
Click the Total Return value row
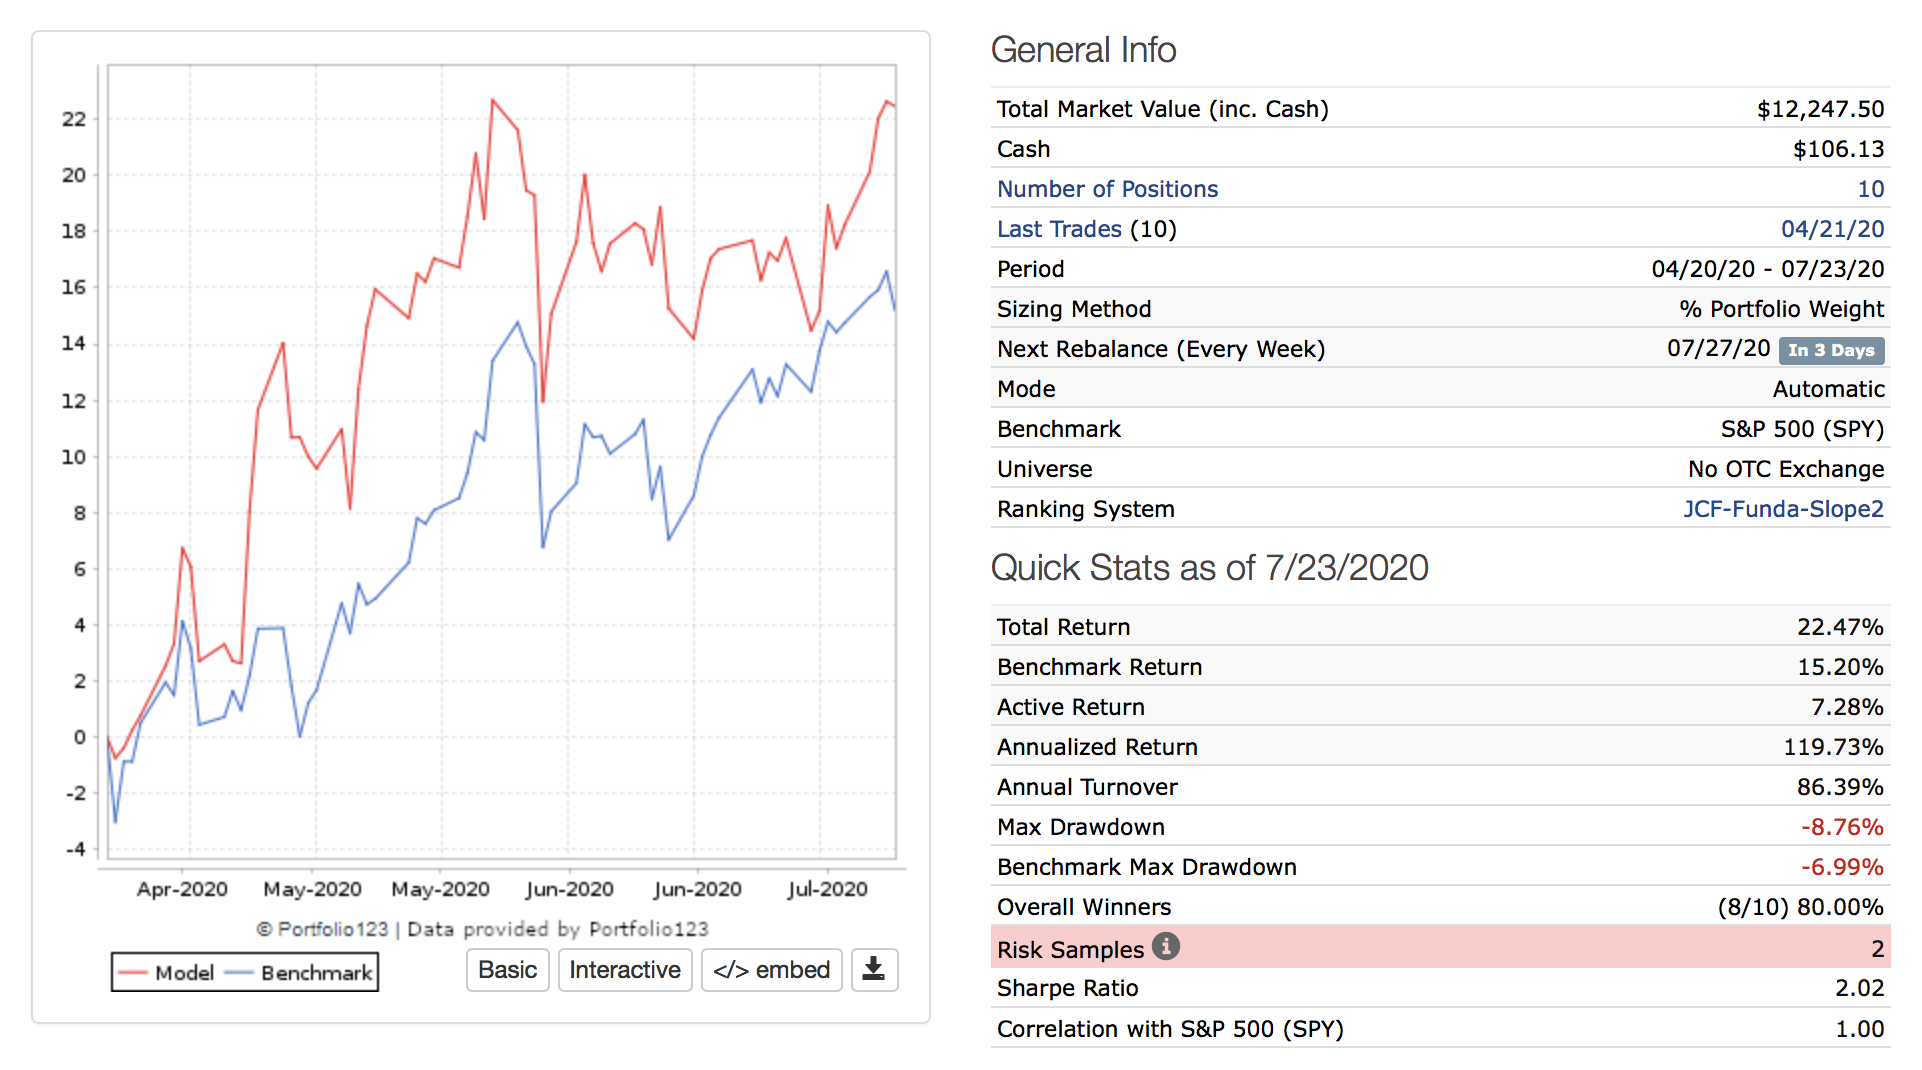(x=1439, y=627)
